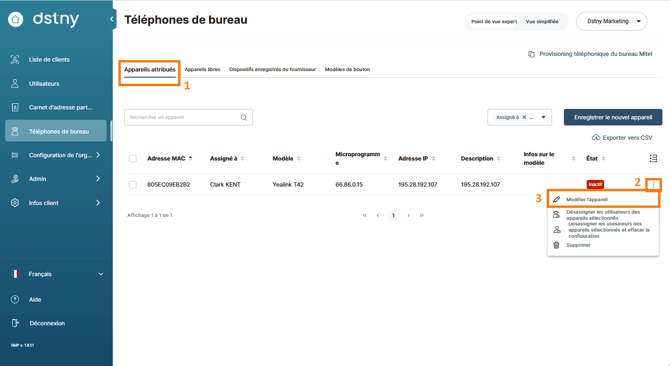The image size is (670, 366).
Task: Switch to Vue simplifiée
Action: coord(542,21)
